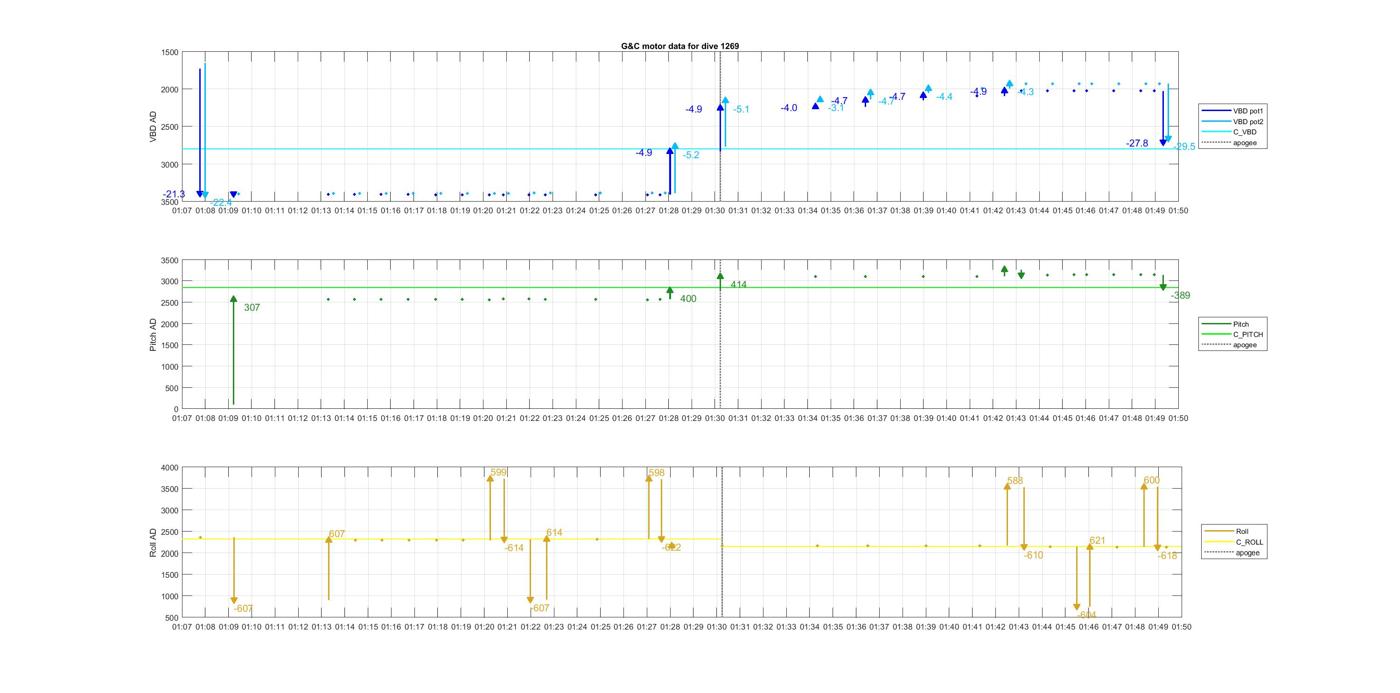Image resolution: width=1400 pixels, height=693 pixels.
Task: Click the '400' label in Pitch plot
Action: pyautogui.click(x=688, y=299)
